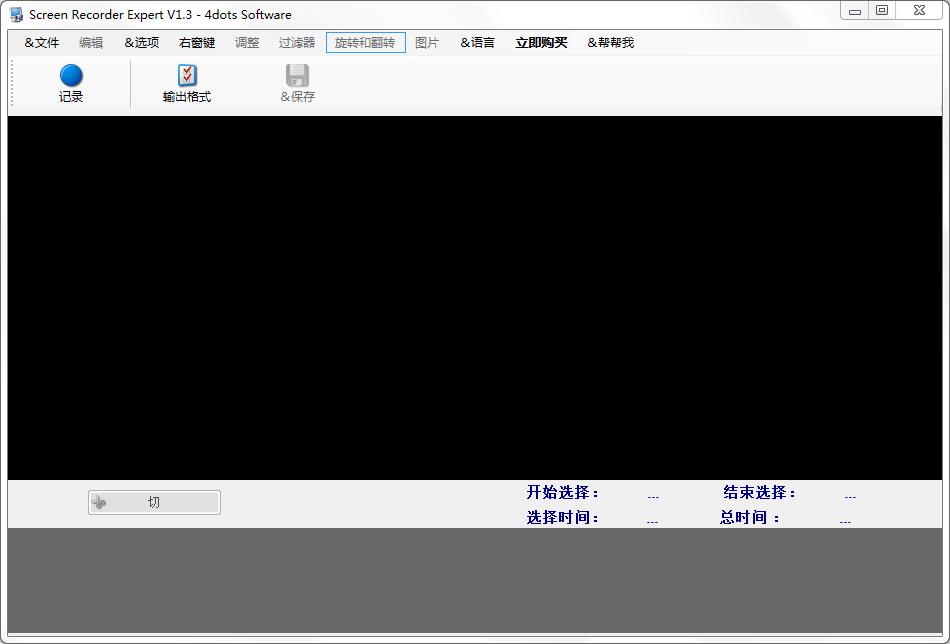Click the app icon in the title bar
950x644 pixels.
[16, 14]
